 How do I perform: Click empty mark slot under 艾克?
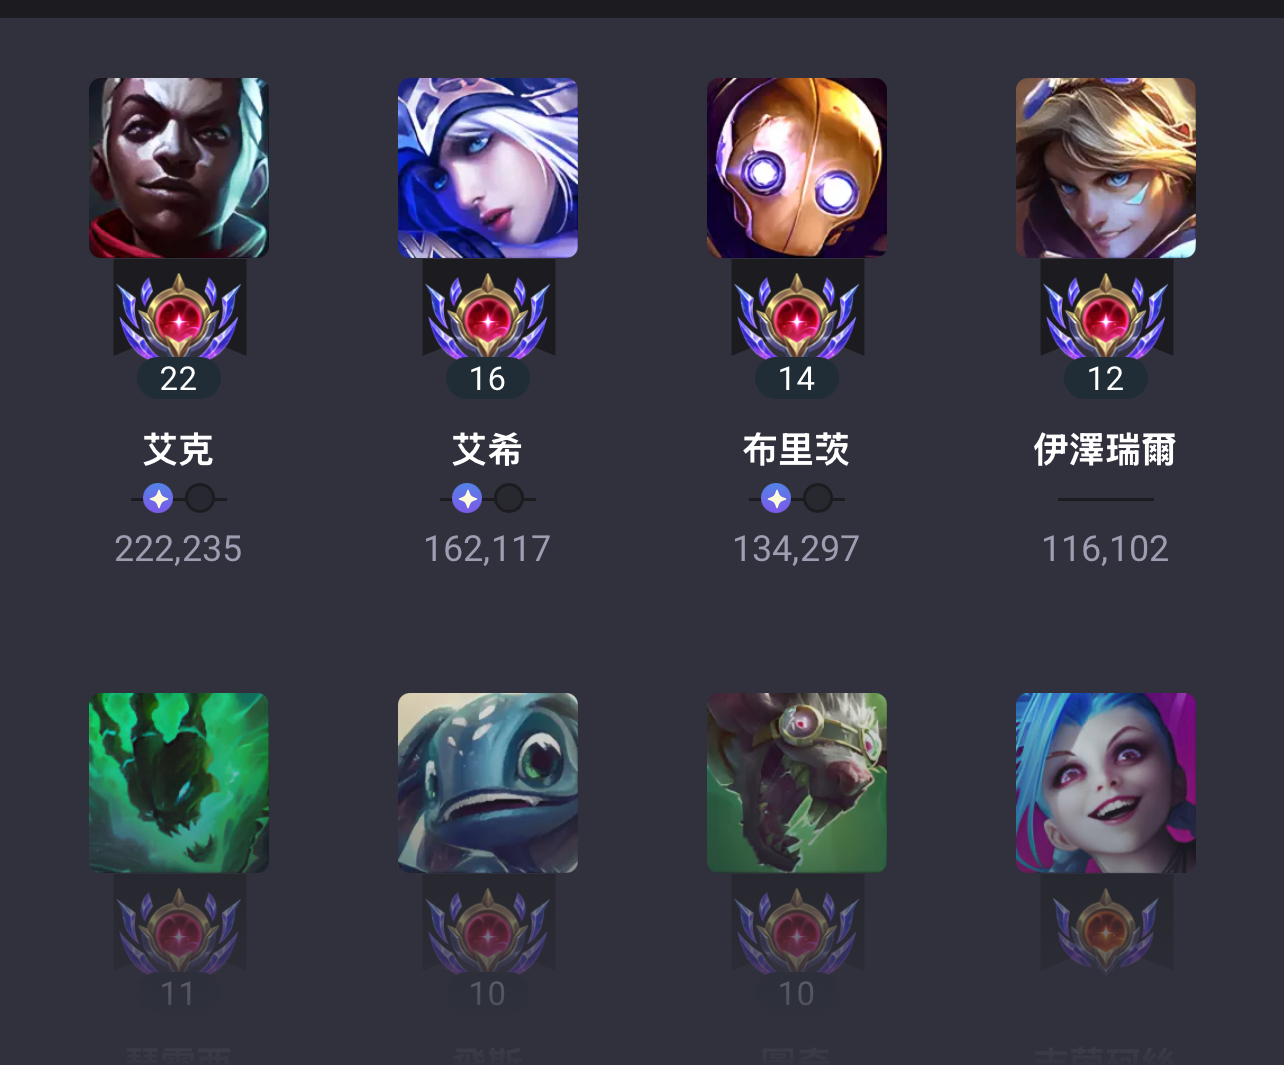pyautogui.click(x=200, y=498)
